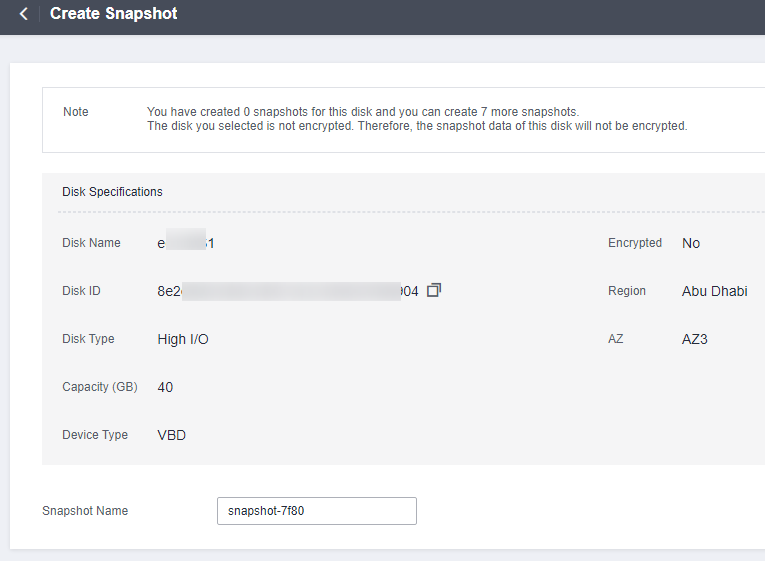
Task: Click the Create Snapshot page title
Action: point(113,14)
